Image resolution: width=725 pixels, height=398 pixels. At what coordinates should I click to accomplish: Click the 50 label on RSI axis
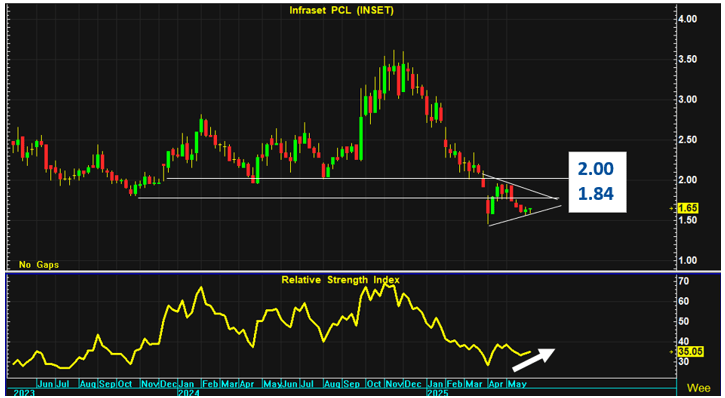[685, 321]
